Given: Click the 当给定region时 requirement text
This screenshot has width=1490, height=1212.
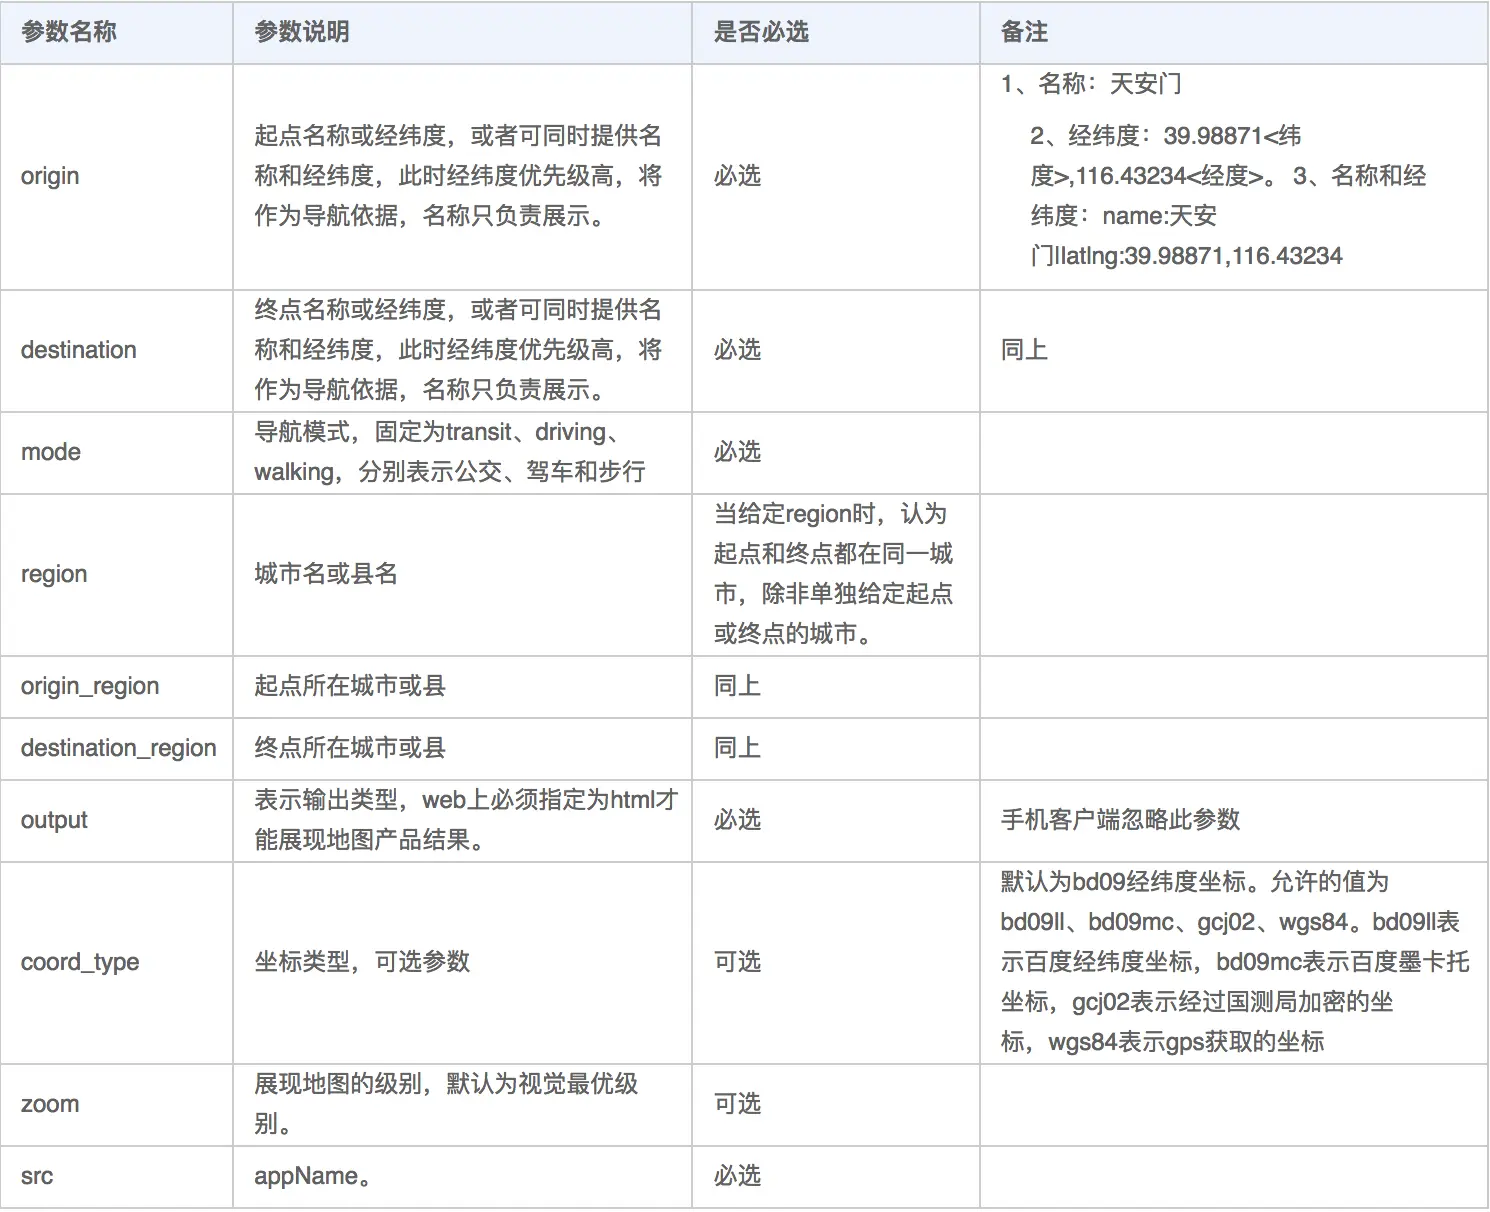Looking at the screenshot, I should coord(833,574).
